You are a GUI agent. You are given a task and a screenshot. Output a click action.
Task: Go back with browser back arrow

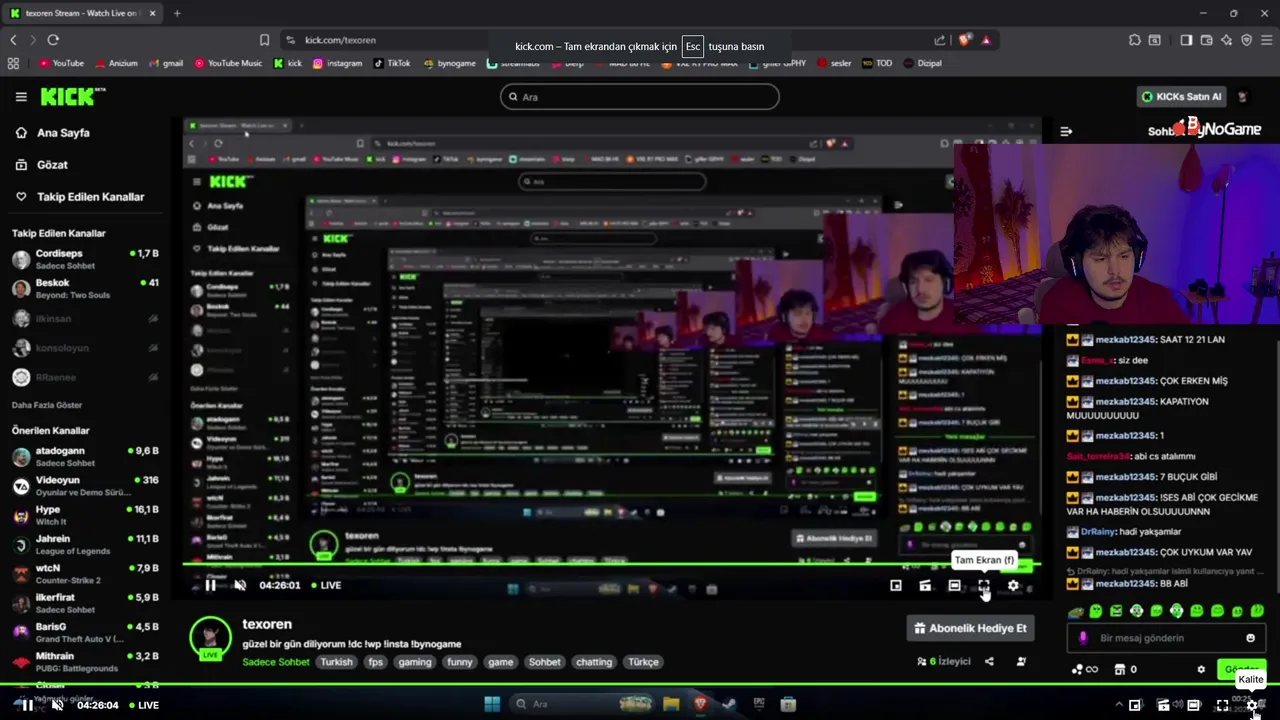[x=13, y=40]
